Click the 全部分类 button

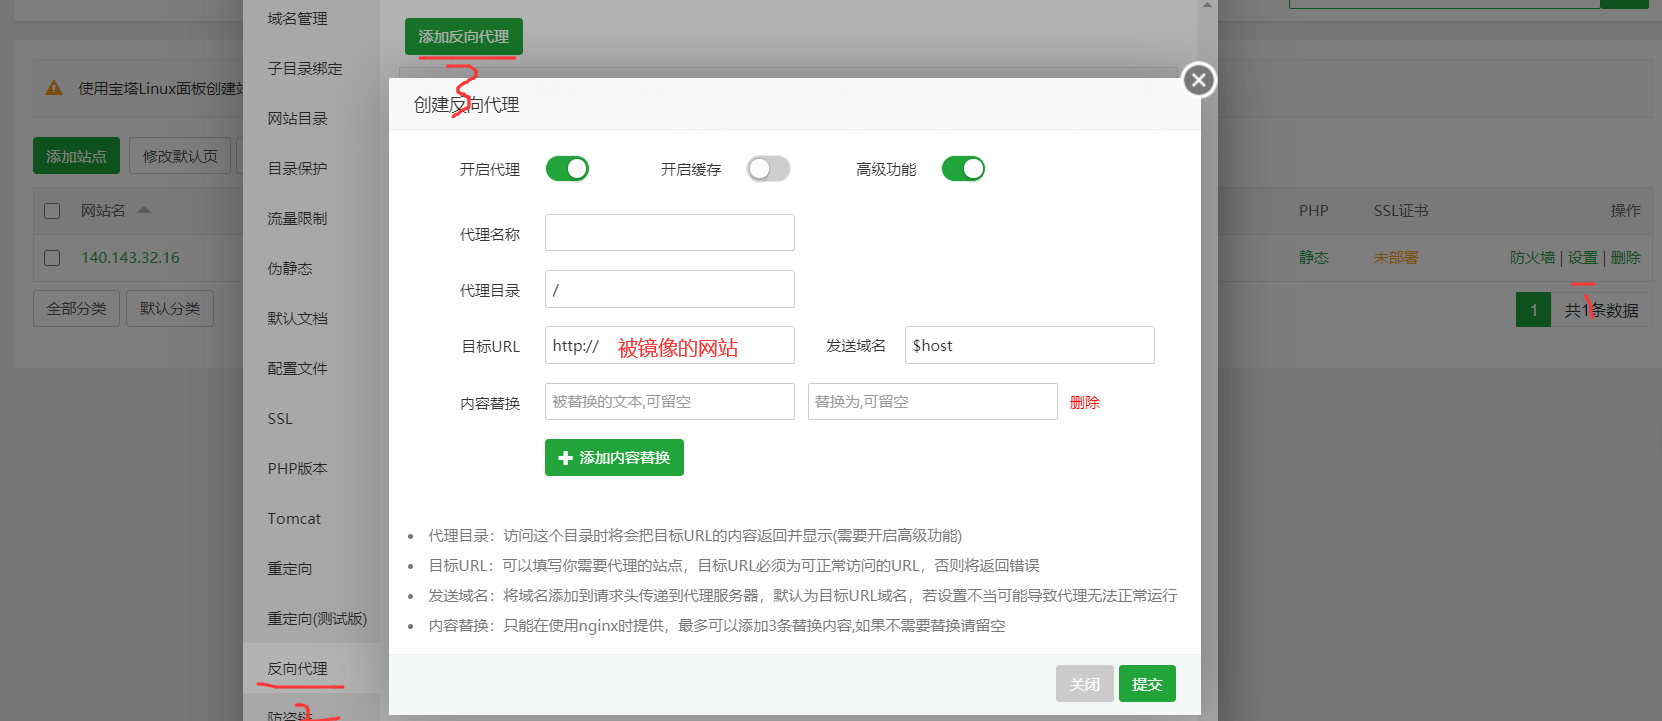pyautogui.click(x=76, y=308)
